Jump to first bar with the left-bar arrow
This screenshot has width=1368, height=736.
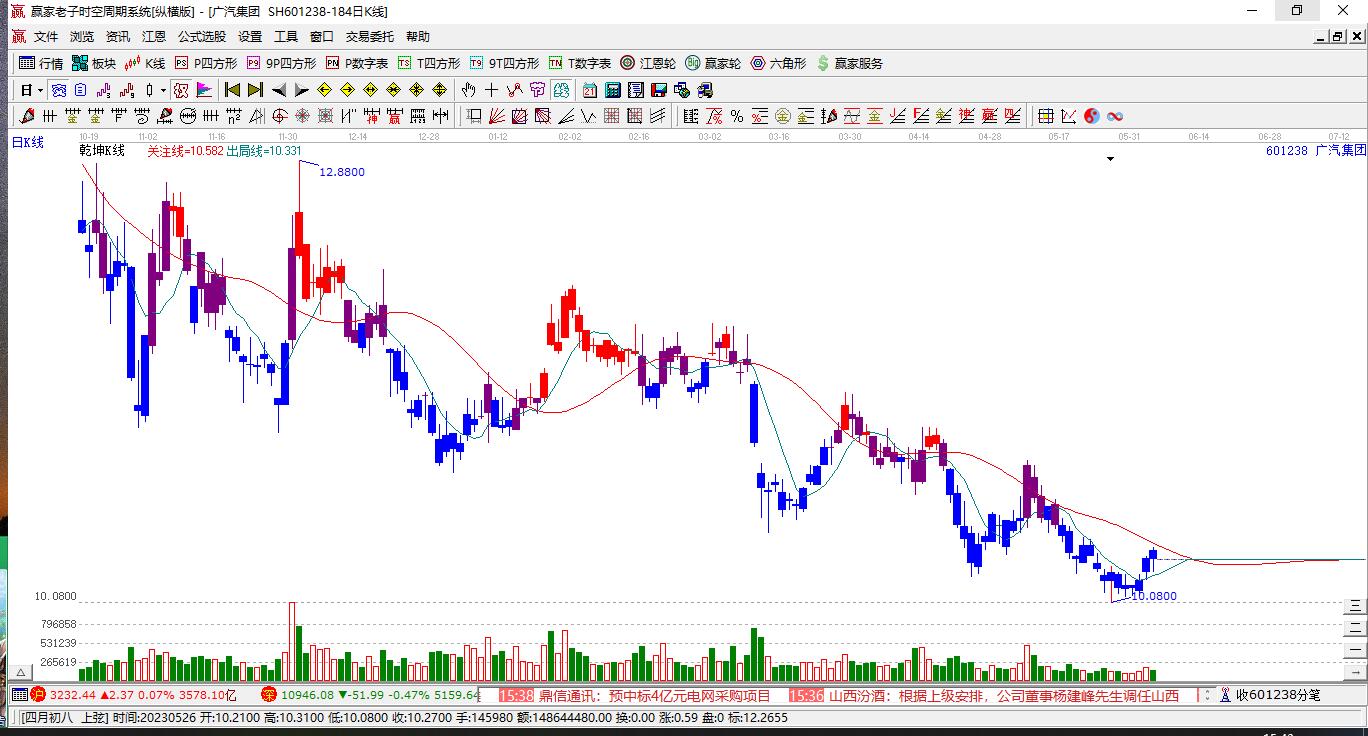click(x=233, y=90)
